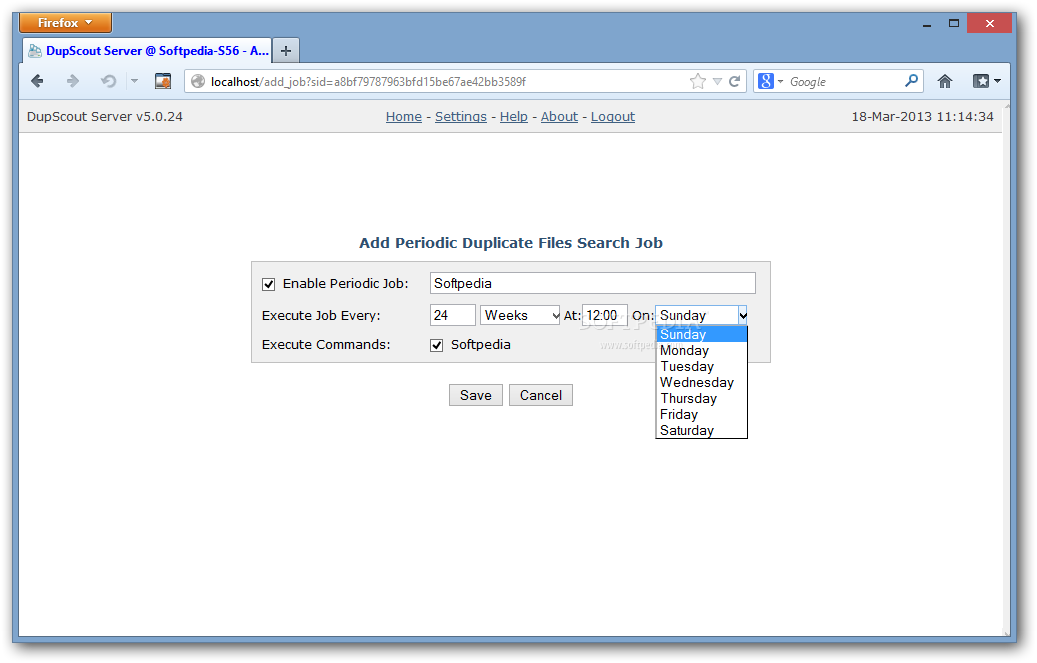Viewport: 1037px width, 663px height.
Task: Toggle the Enable Periodic Job checkbox
Action: [269, 284]
